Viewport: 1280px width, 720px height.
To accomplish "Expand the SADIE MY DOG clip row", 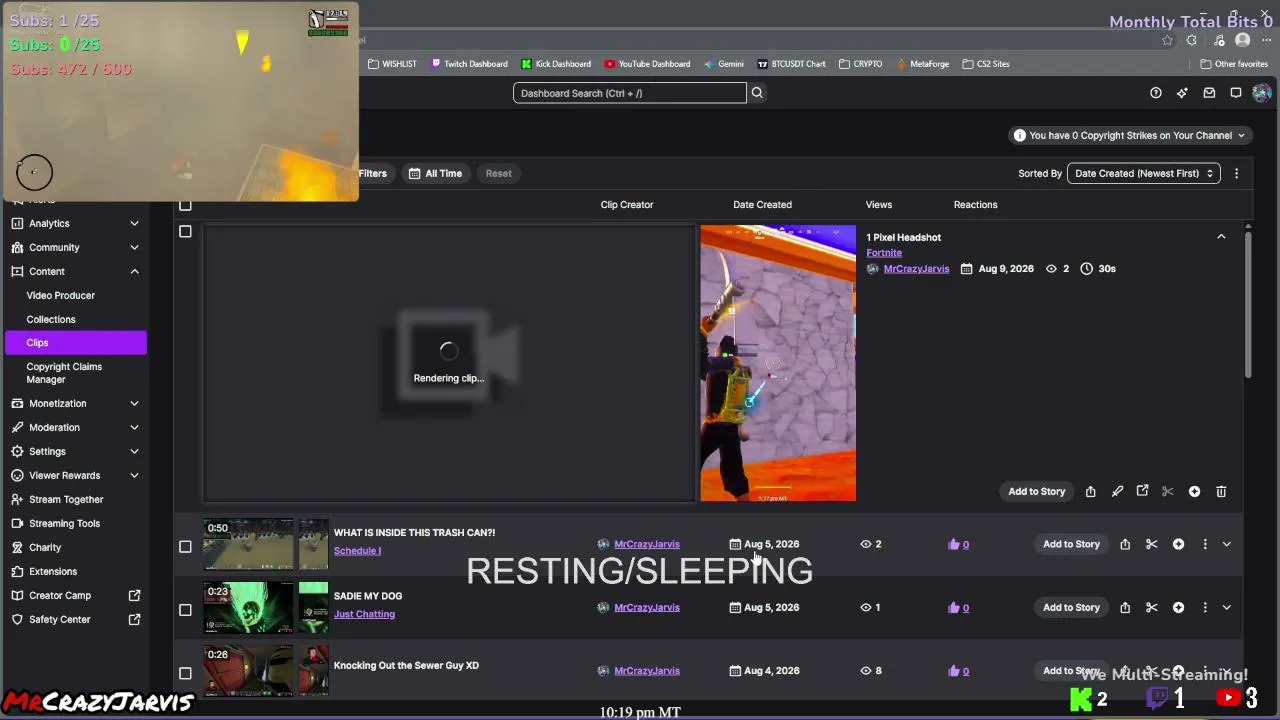I will pyautogui.click(x=1227, y=607).
